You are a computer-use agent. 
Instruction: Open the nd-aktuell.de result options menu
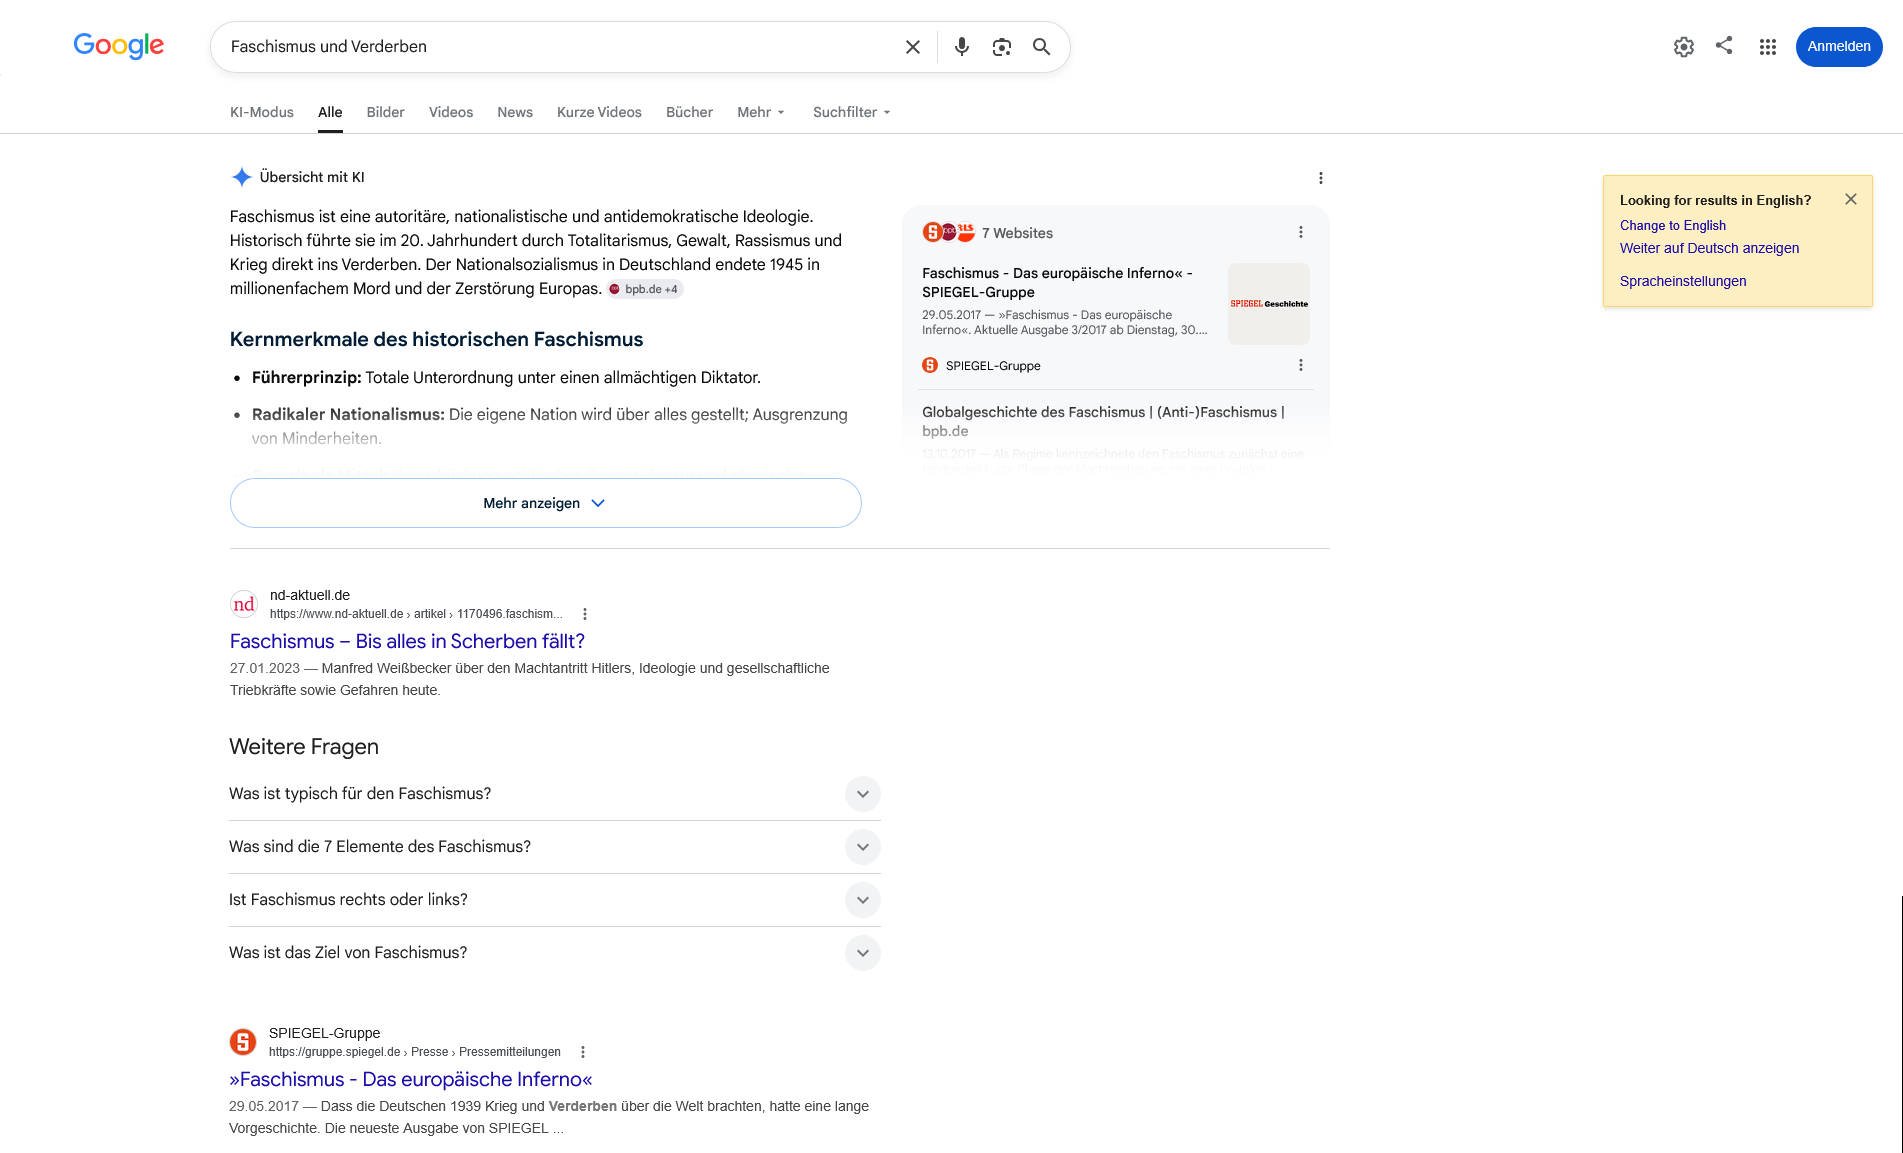(x=585, y=614)
